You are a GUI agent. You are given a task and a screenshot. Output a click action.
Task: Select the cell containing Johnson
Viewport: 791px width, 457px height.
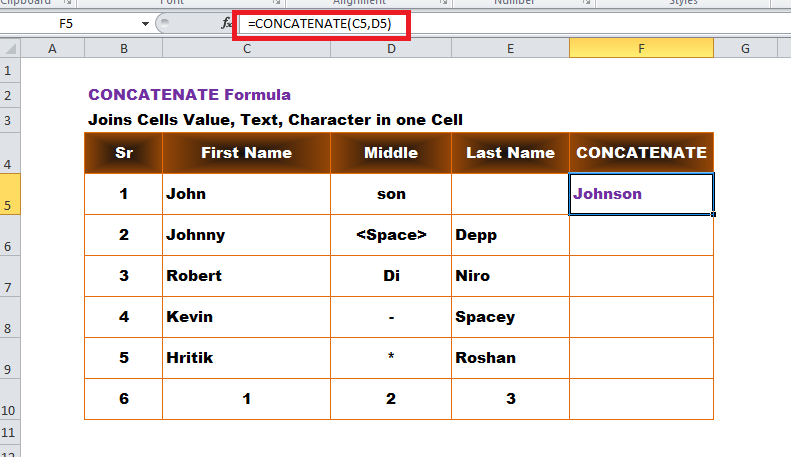[641, 194]
